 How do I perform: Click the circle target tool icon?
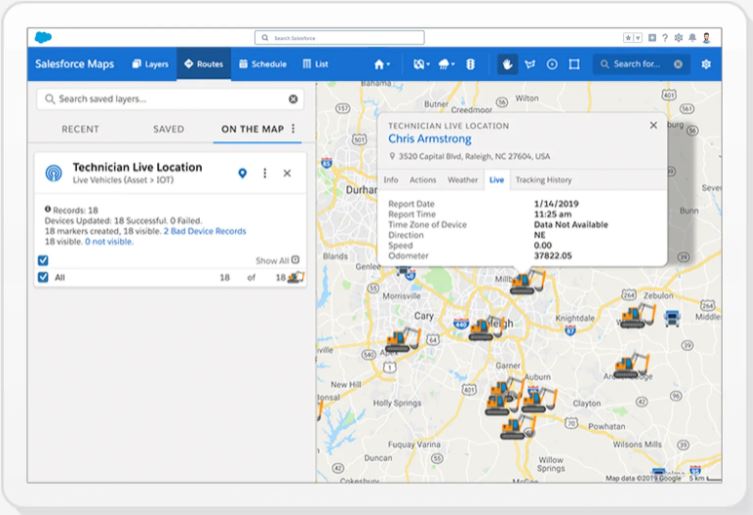pyautogui.click(x=552, y=64)
